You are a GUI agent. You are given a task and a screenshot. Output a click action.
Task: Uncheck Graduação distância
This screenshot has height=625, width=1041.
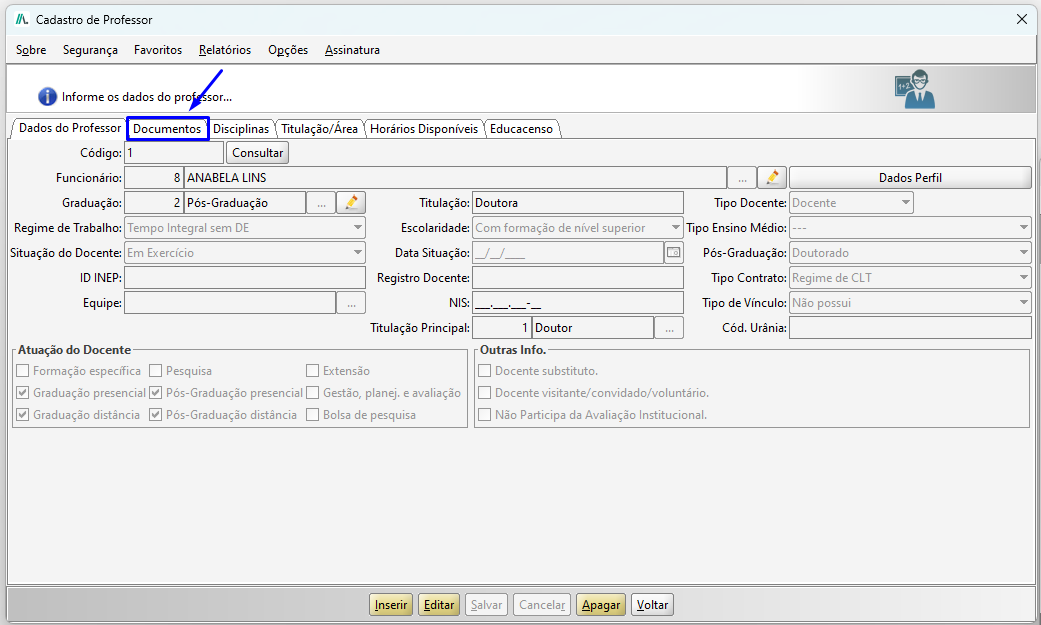click(x=23, y=414)
